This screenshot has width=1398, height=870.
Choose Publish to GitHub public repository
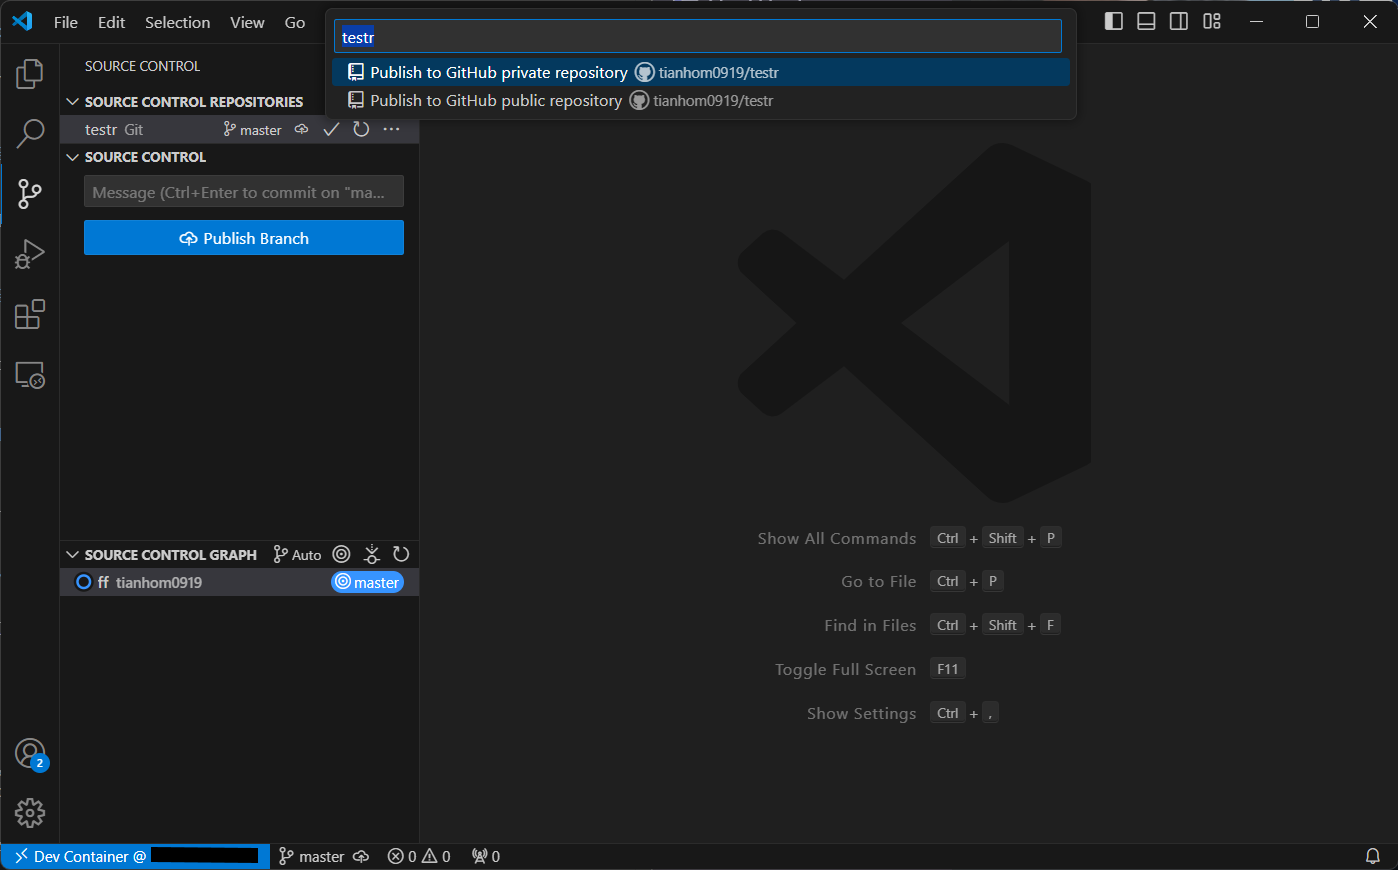pyautogui.click(x=701, y=100)
